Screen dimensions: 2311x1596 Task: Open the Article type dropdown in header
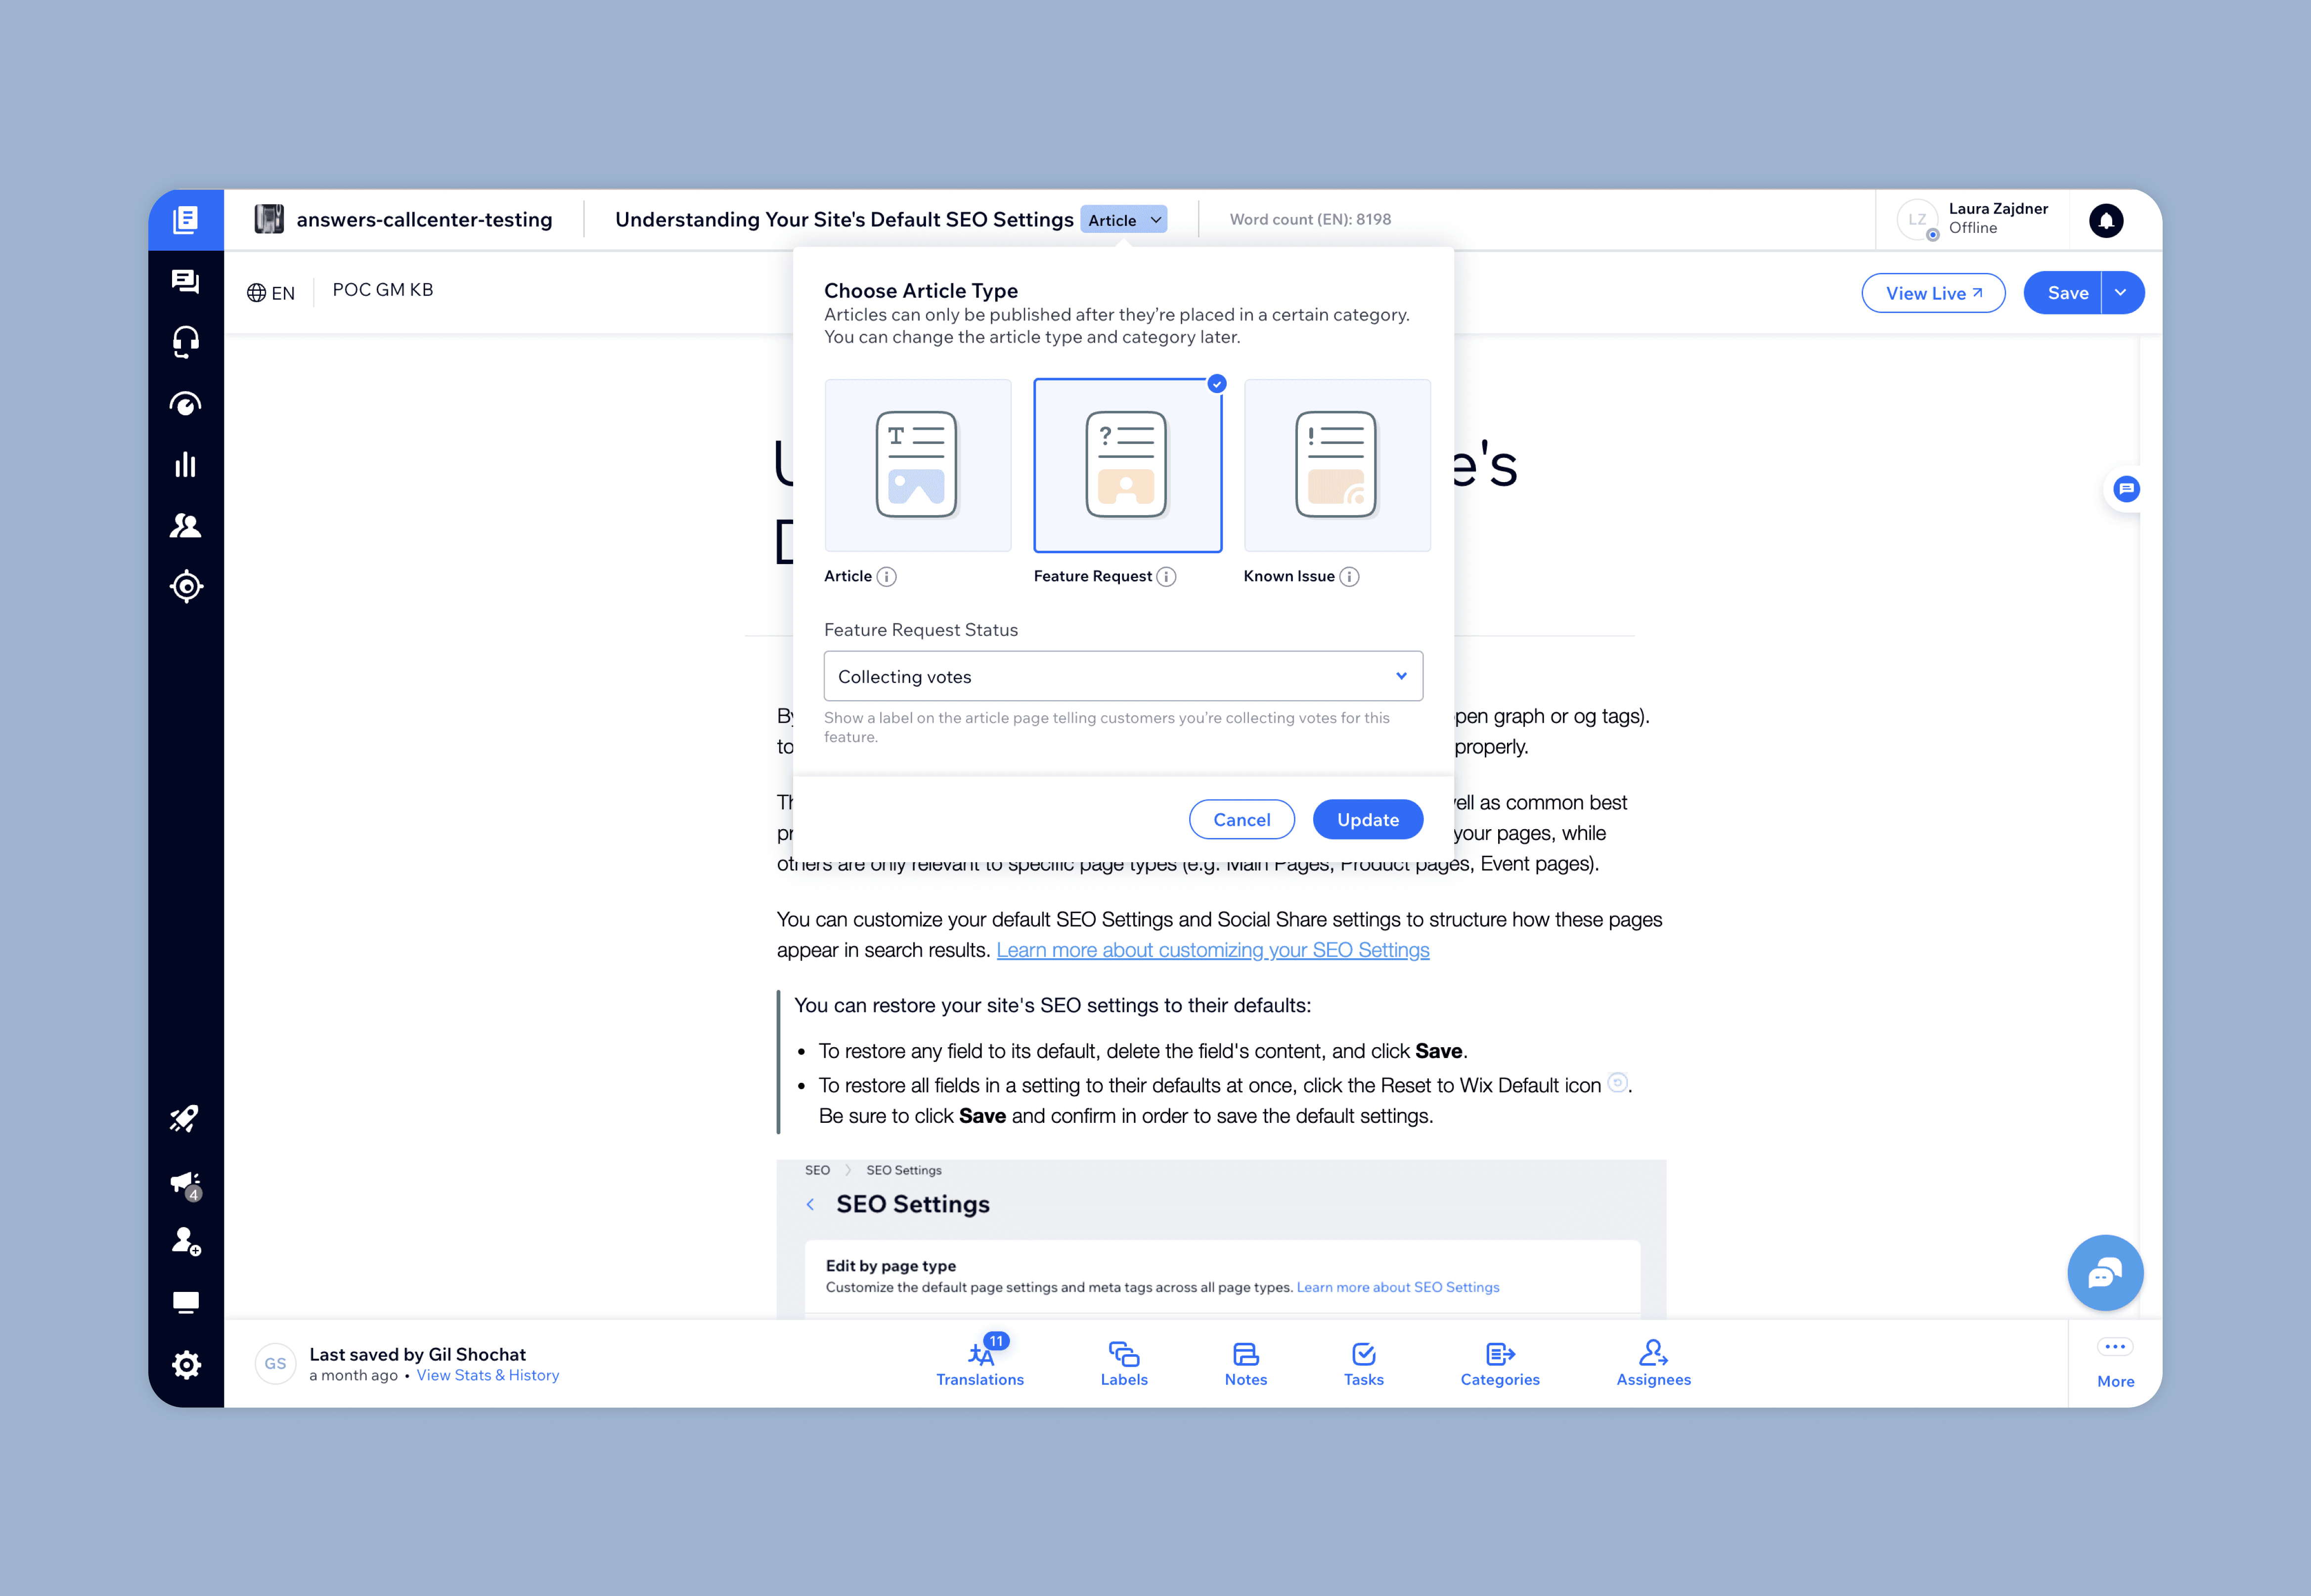pyautogui.click(x=1124, y=220)
